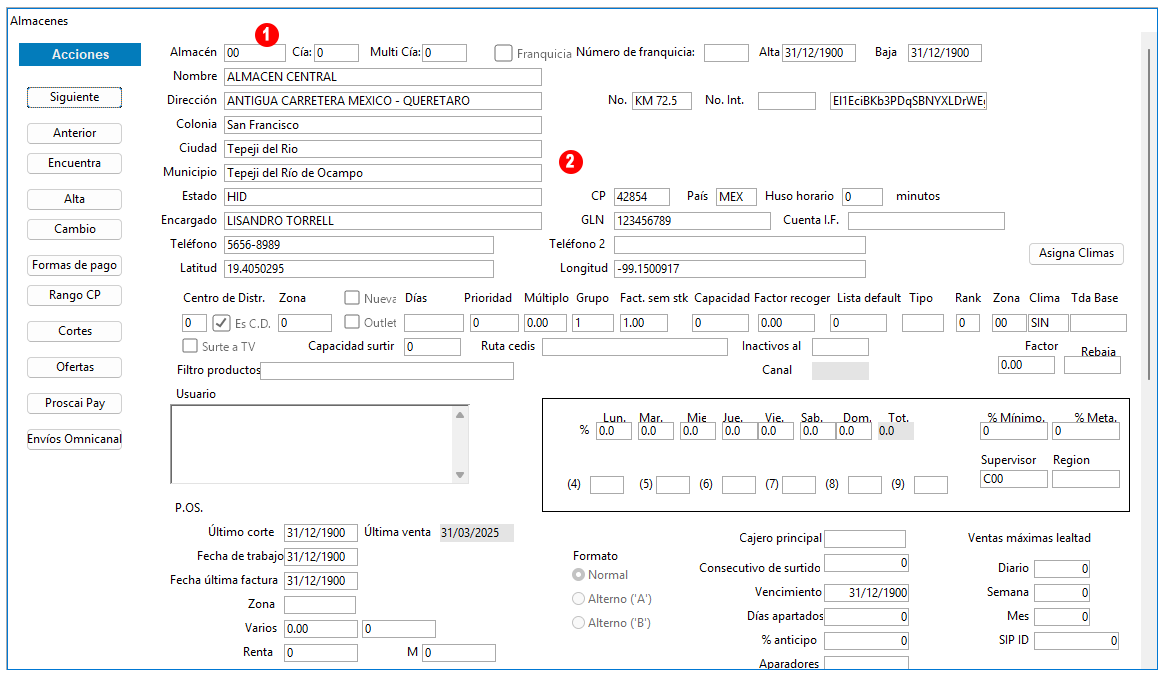Click the No. field showing KM 72.5

point(662,101)
